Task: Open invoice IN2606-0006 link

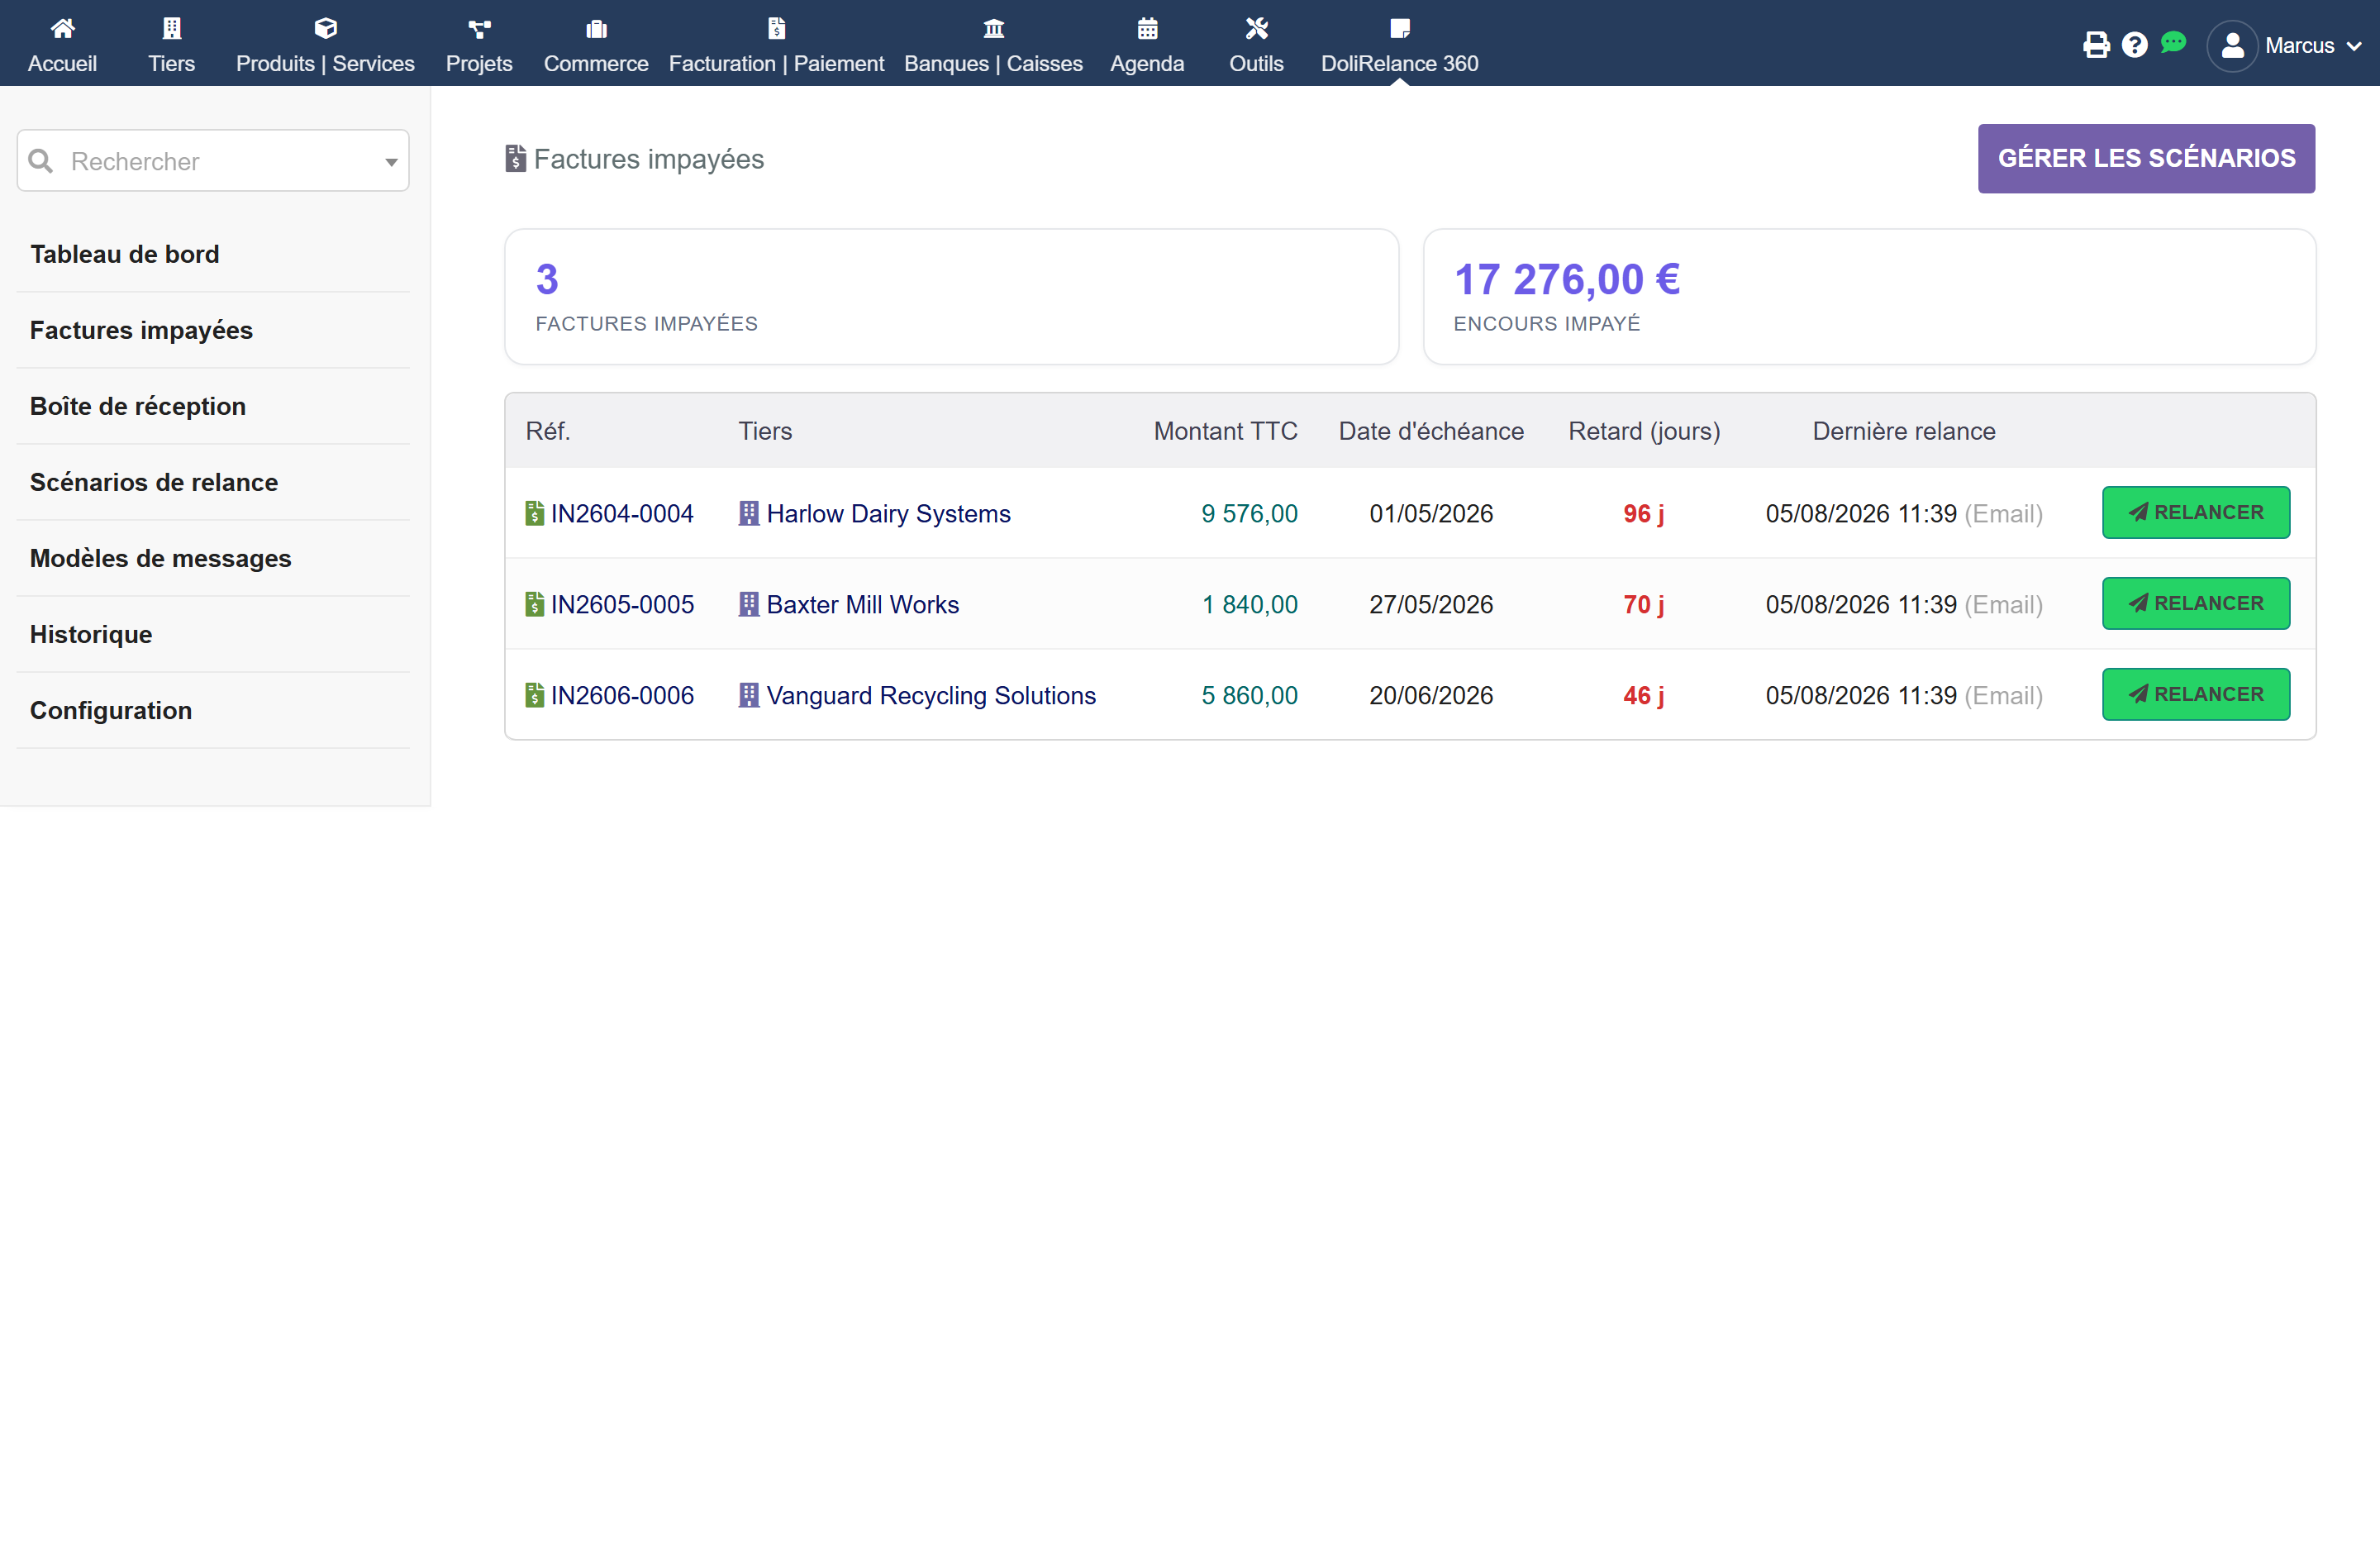Action: click(x=622, y=695)
